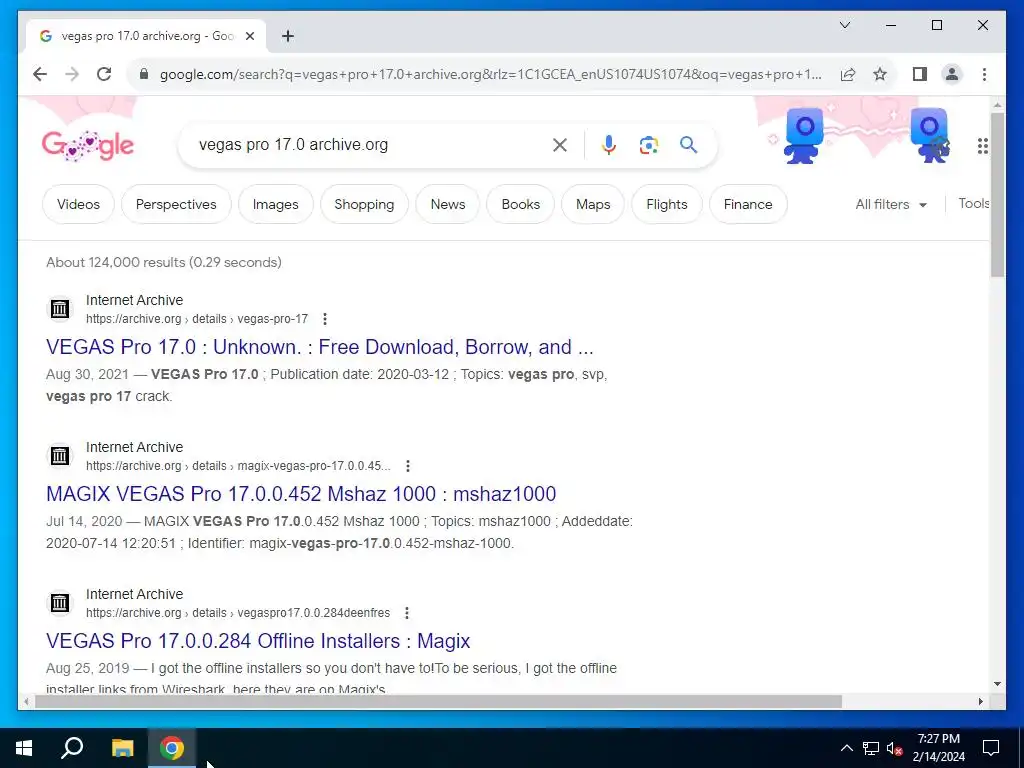Switch to the Perspectives filter
This screenshot has width=1024, height=768.
[x=176, y=204]
